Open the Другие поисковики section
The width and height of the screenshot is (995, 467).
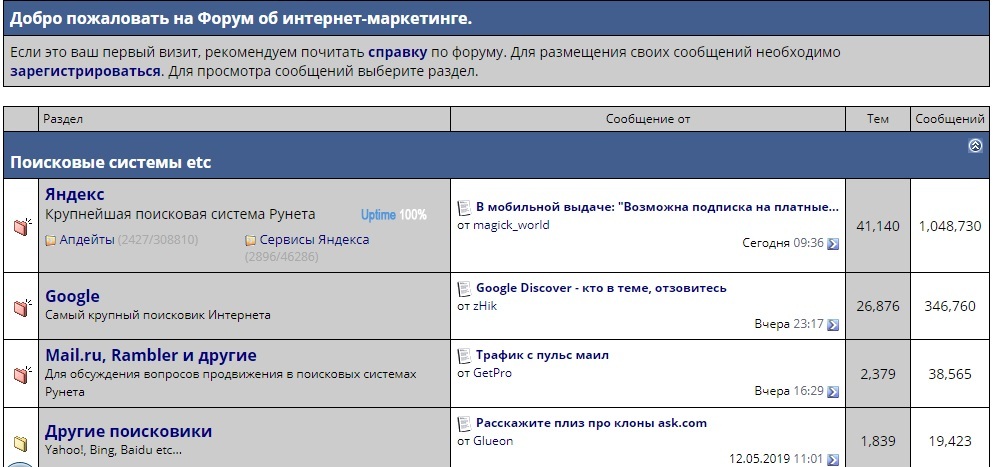(129, 431)
